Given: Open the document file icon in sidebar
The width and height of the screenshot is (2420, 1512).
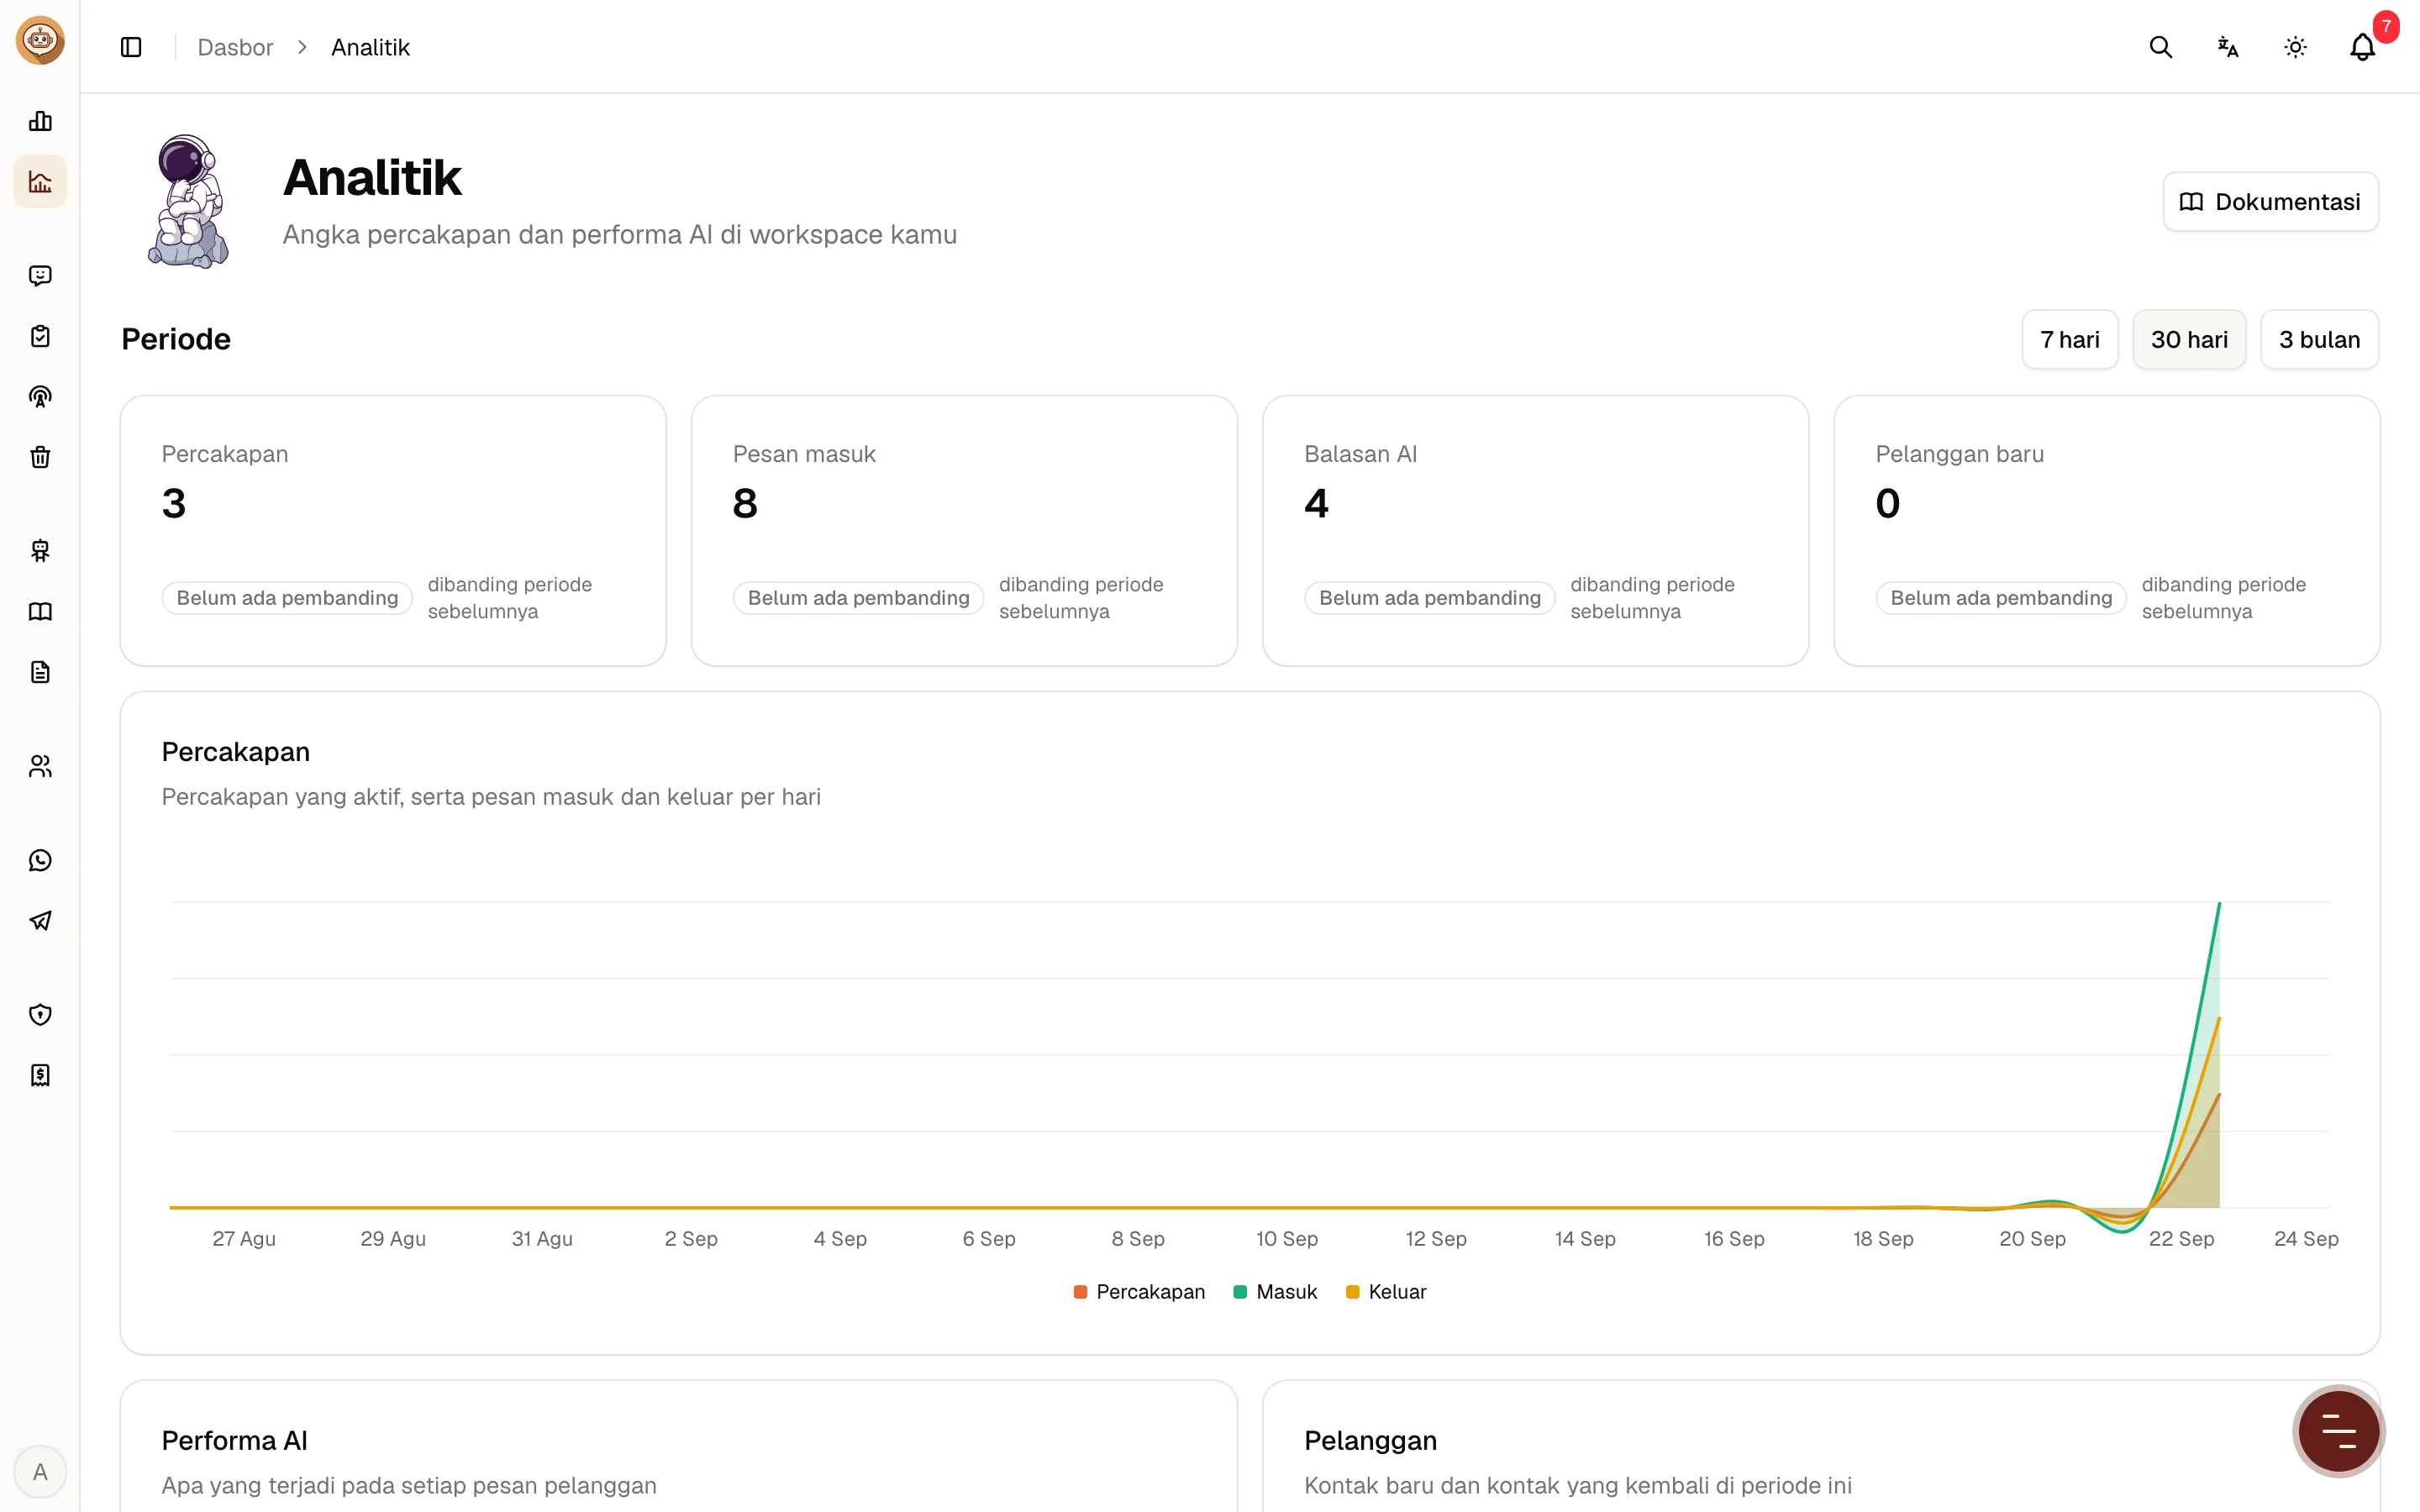Looking at the screenshot, I should tap(40, 672).
